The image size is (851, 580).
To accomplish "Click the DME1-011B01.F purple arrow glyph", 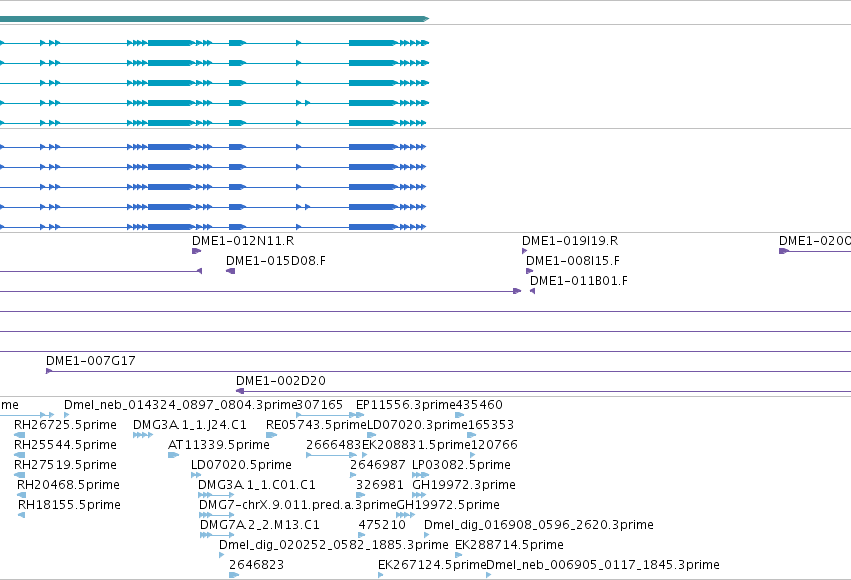I will point(532,291).
